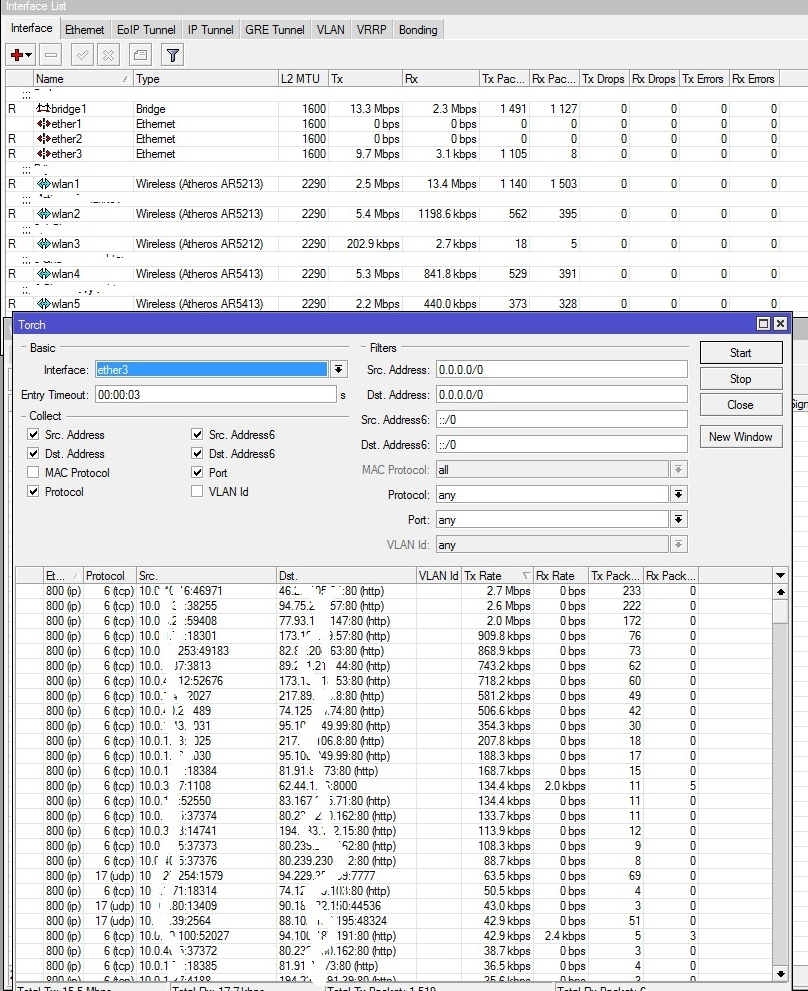Select the wlan4 wireless interface icon
Screen dimensions: 808x991
[43, 274]
